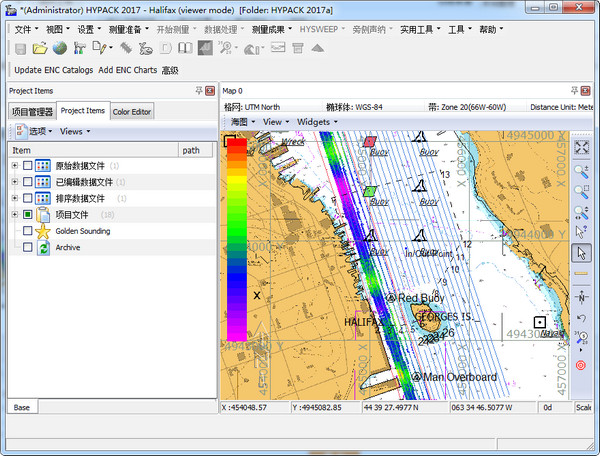The image size is (600, 456).
Task: Click the dark gray chart-image toolbar icon
Action: tap(205, 48)
